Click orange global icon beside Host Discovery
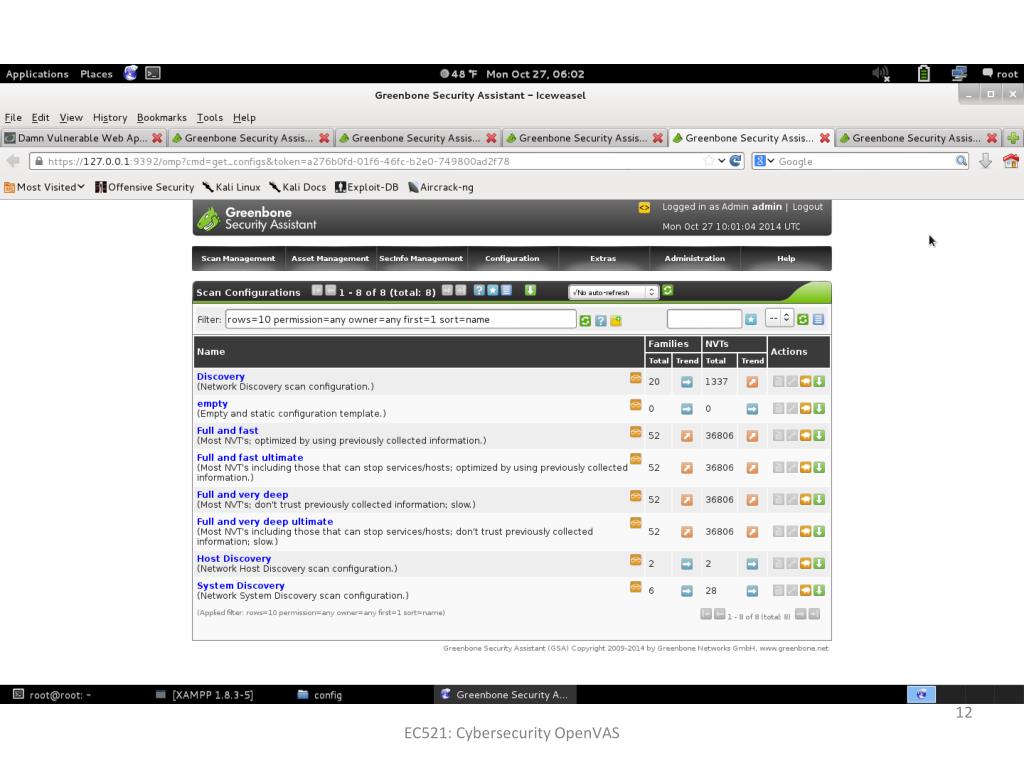Image resolution: width=1024 pixels, height=768 pixels. 635,560
